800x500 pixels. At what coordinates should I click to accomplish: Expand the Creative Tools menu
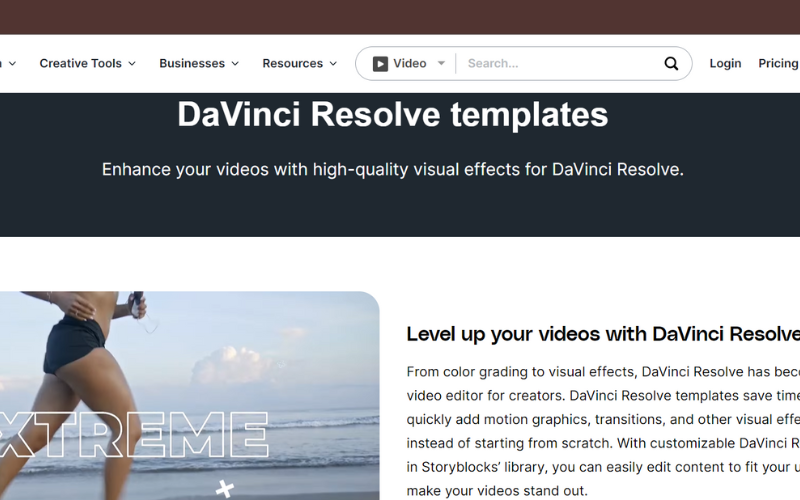(87, 64)
